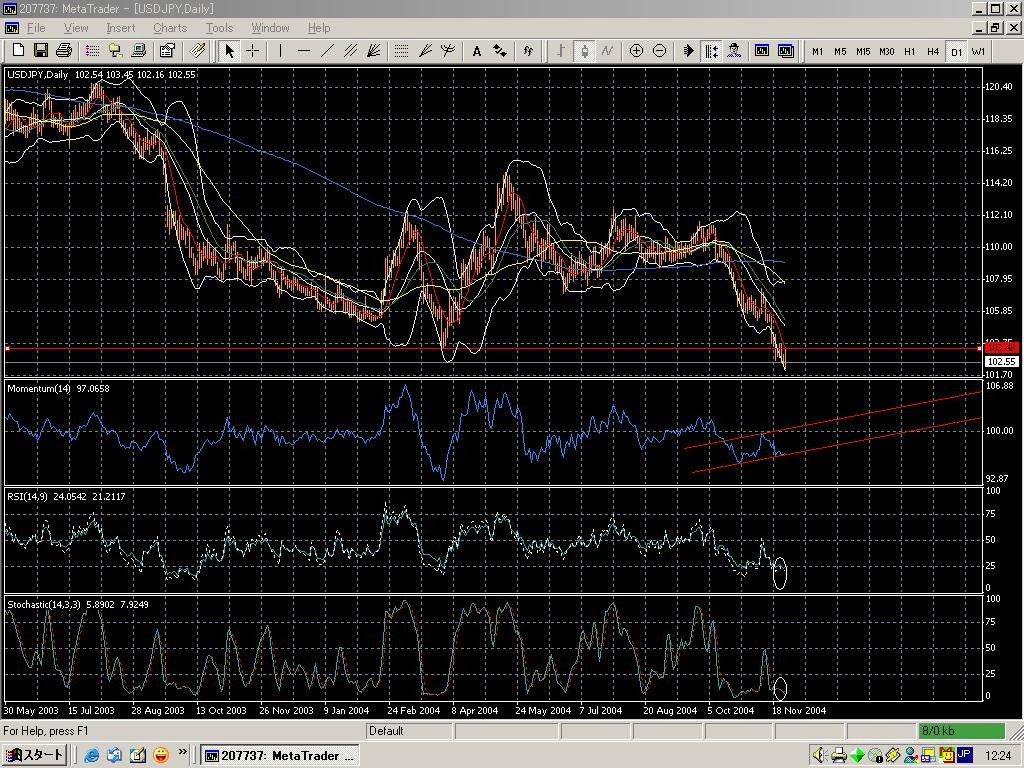
Task: Draw a horizontal line with the toolbar tool
Action: (x=304, y=51)
